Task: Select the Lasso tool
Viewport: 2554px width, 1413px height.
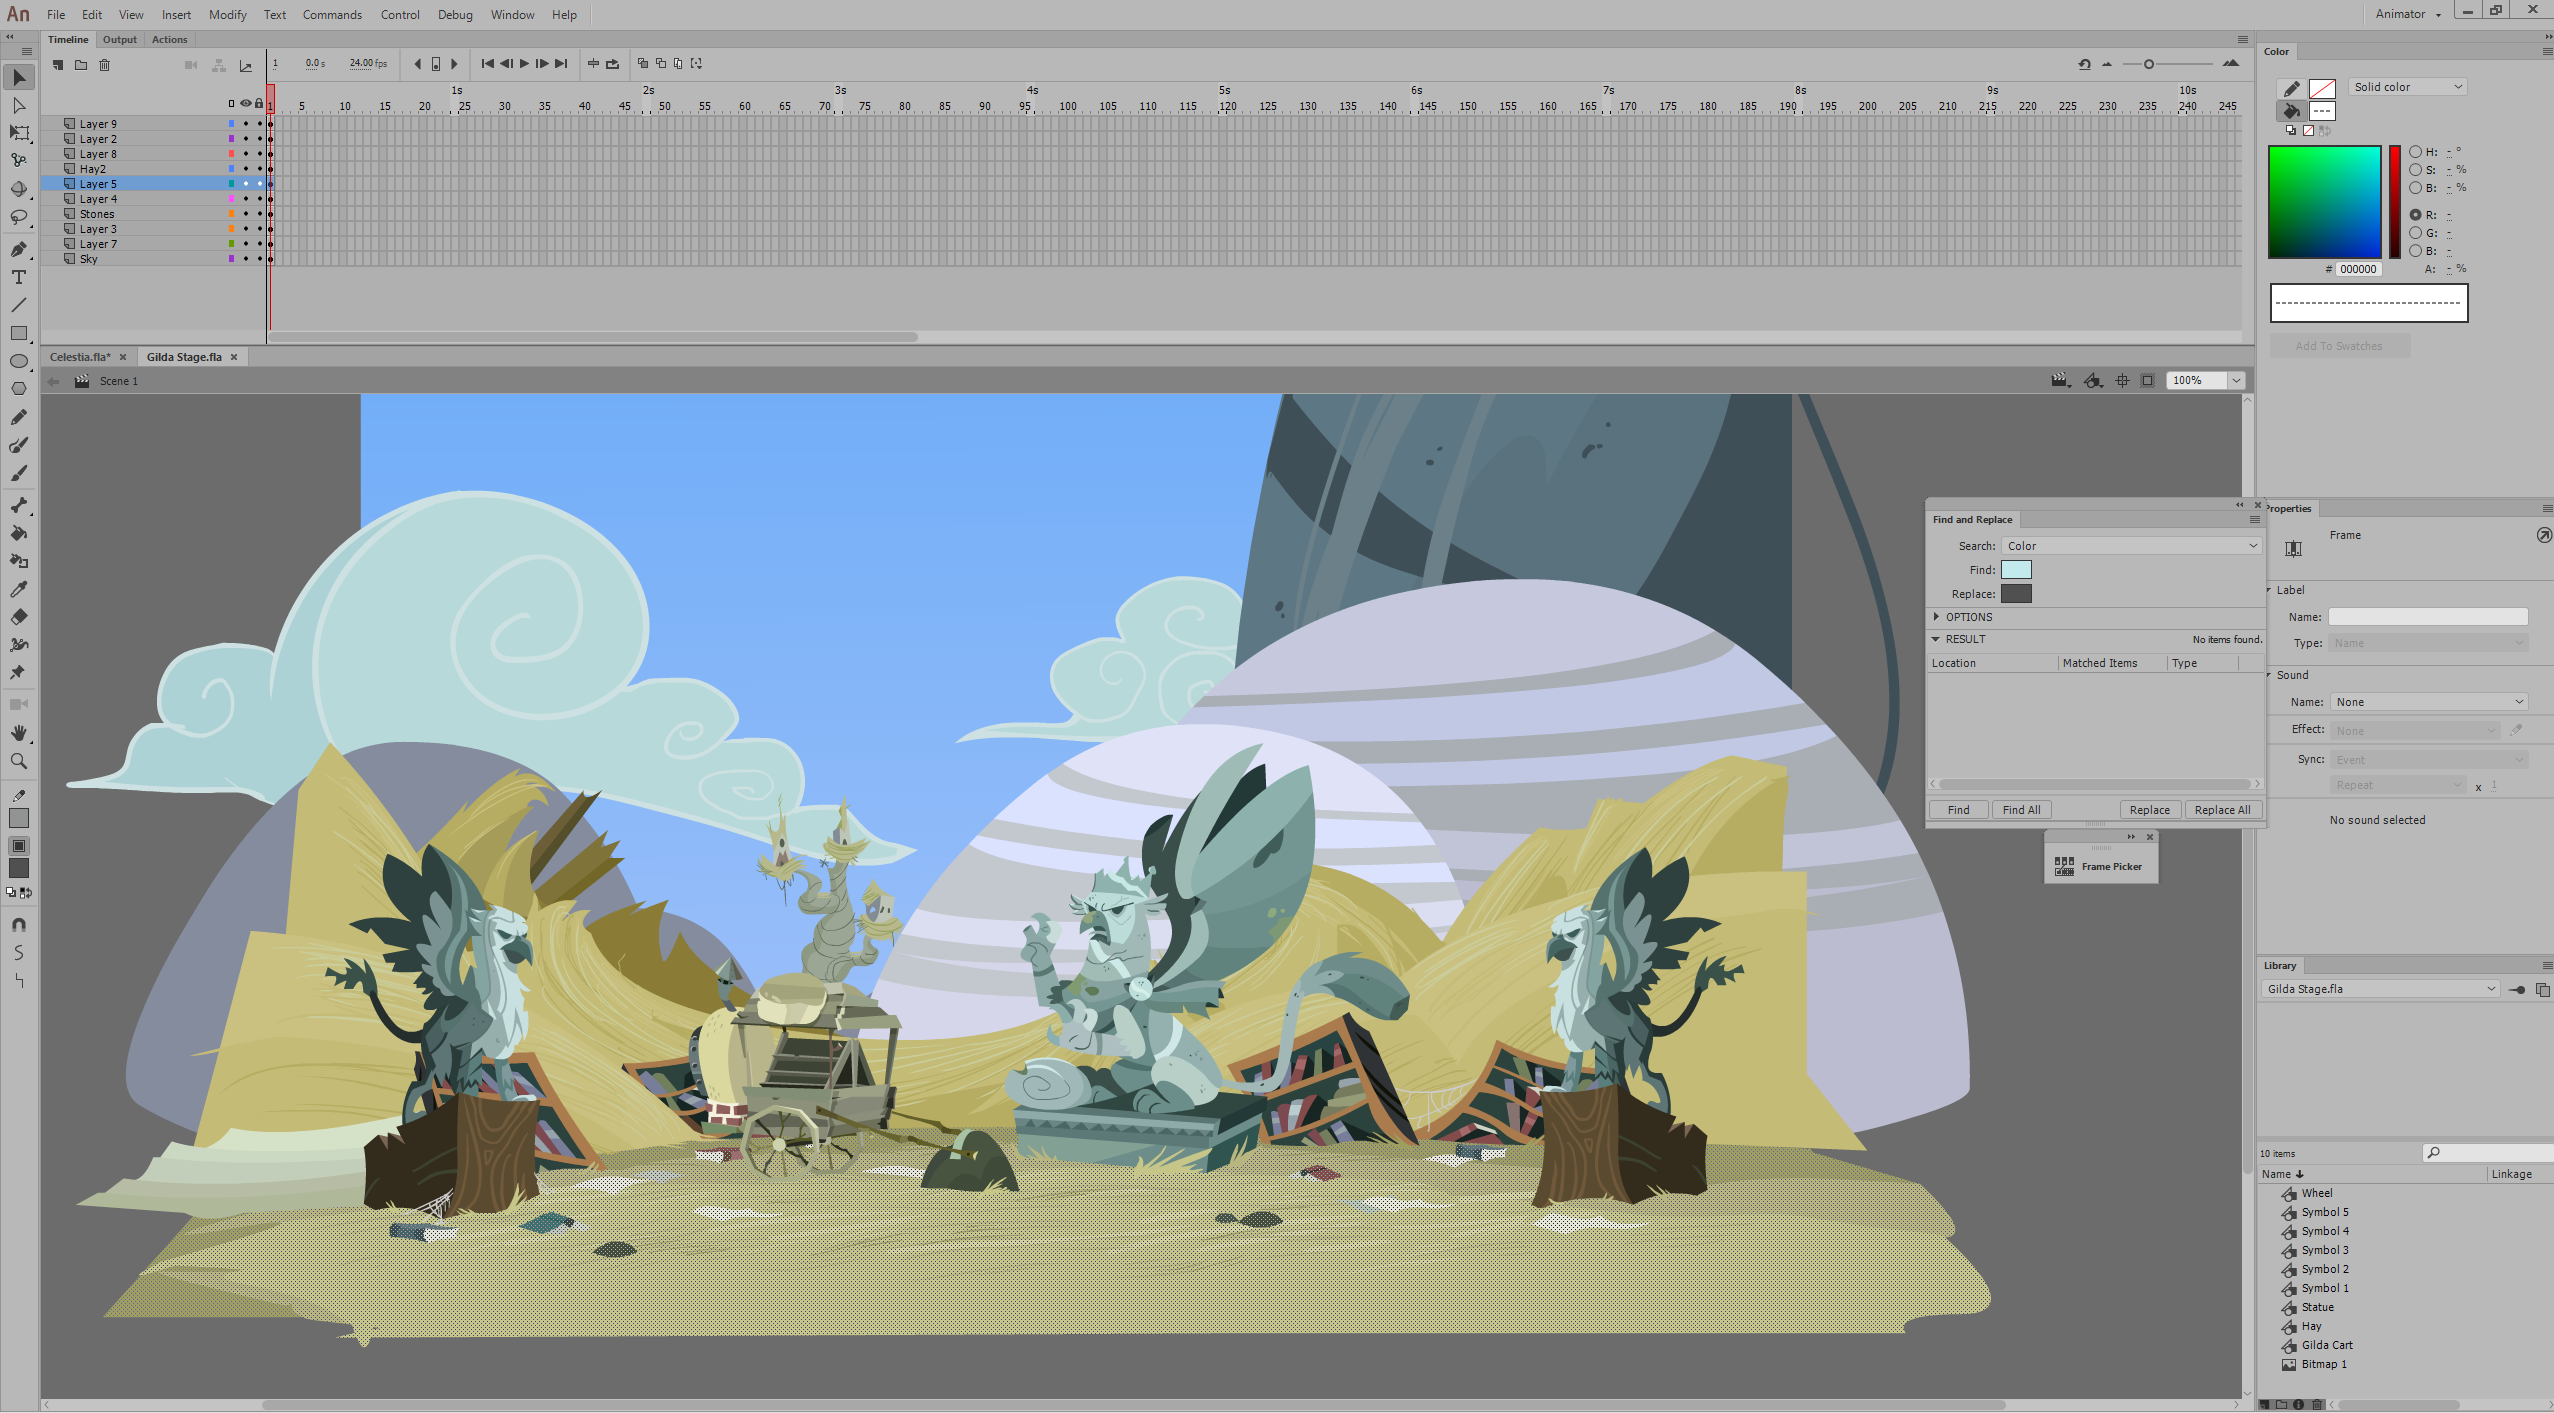Action: pyautogui.click(x=18, y=217)
